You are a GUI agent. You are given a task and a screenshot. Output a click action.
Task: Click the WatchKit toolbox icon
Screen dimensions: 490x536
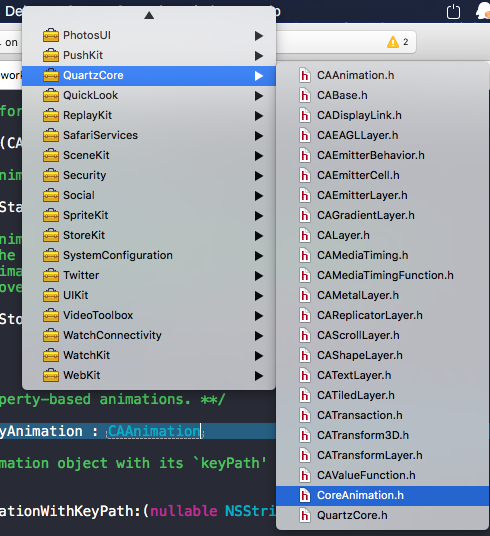pos(51,356)
